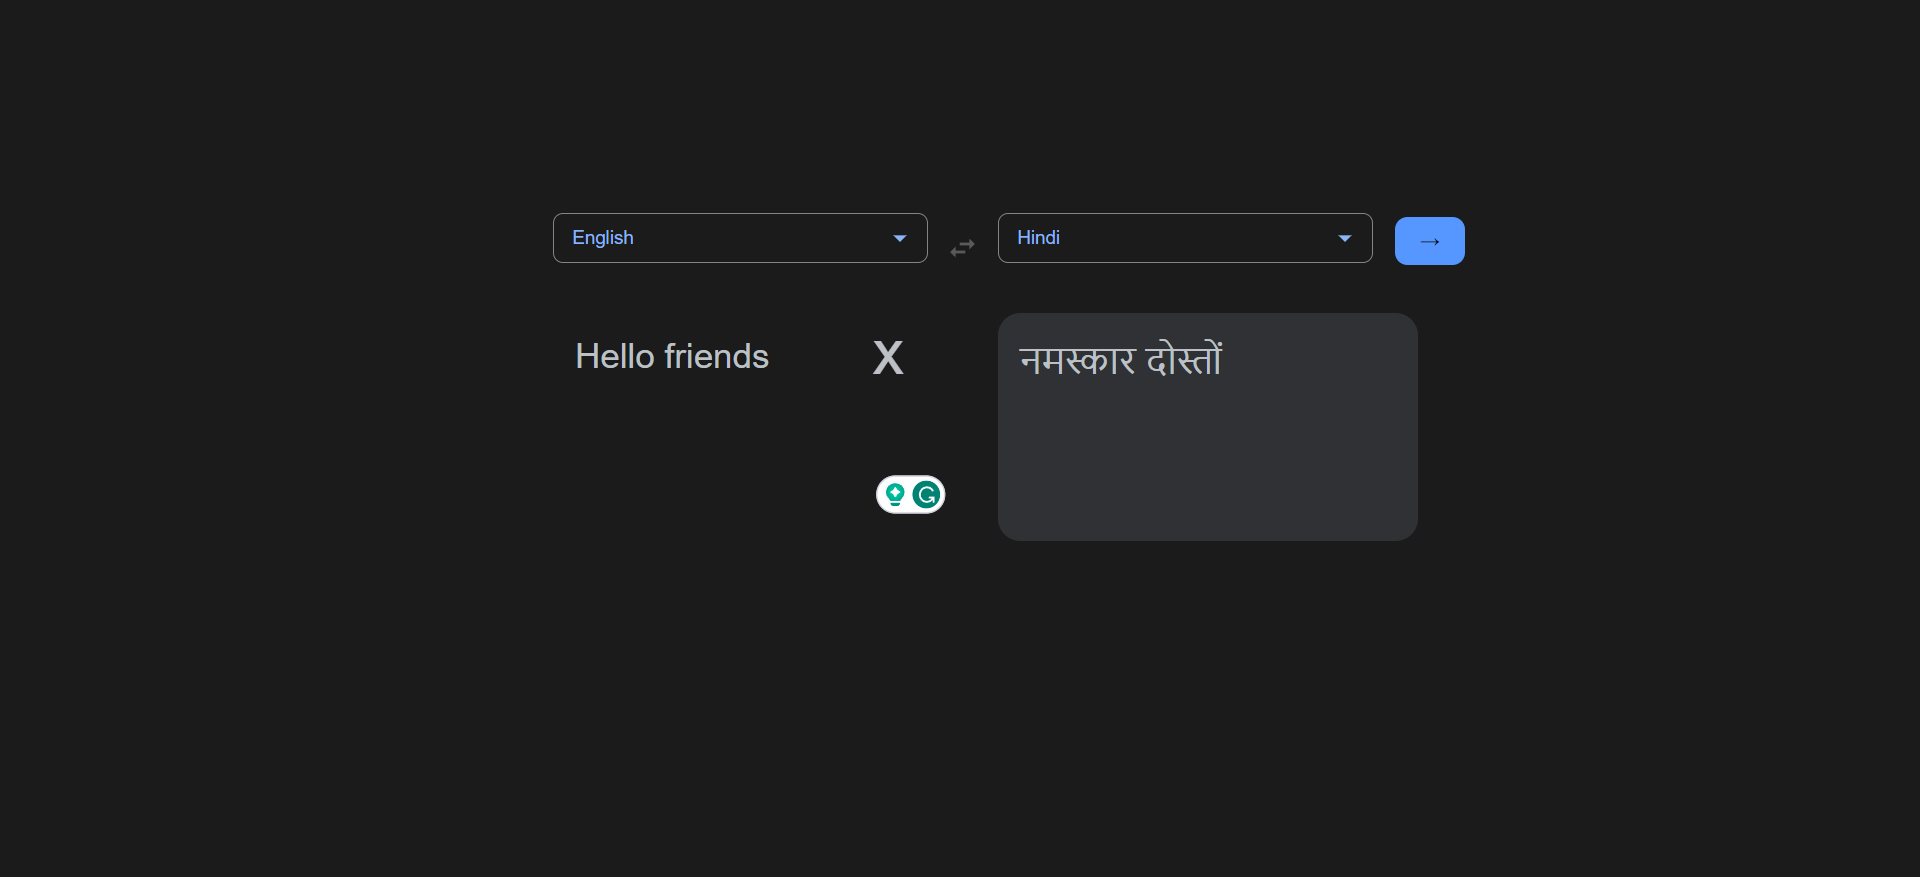
Task: Expand the English dropdown caret
Action: click(900, 238)
